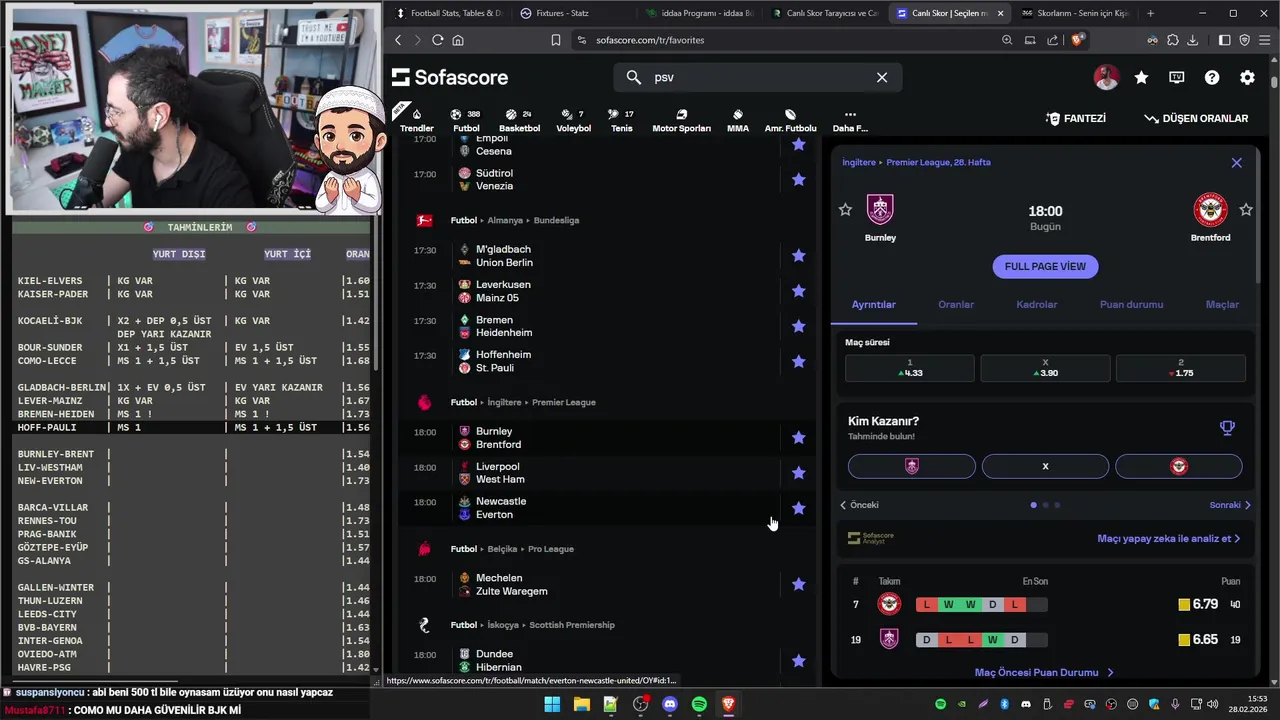The image size is (1280, 720).
Task: Close the Burnley-Brentford match panel
Action: (x=1236, y=162)
